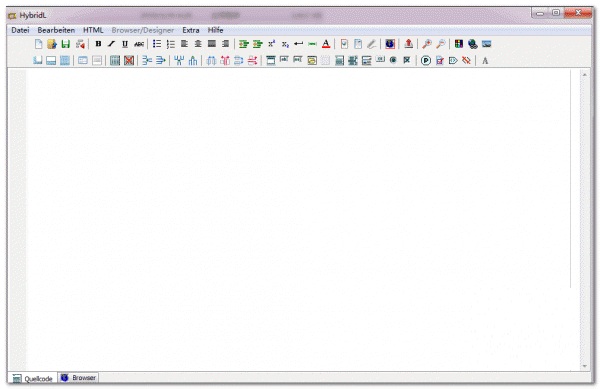Image resolution: width=600 pixels, height=389 pixels.
Task: Insert a numbered list
Action: (x=171, y=44)
